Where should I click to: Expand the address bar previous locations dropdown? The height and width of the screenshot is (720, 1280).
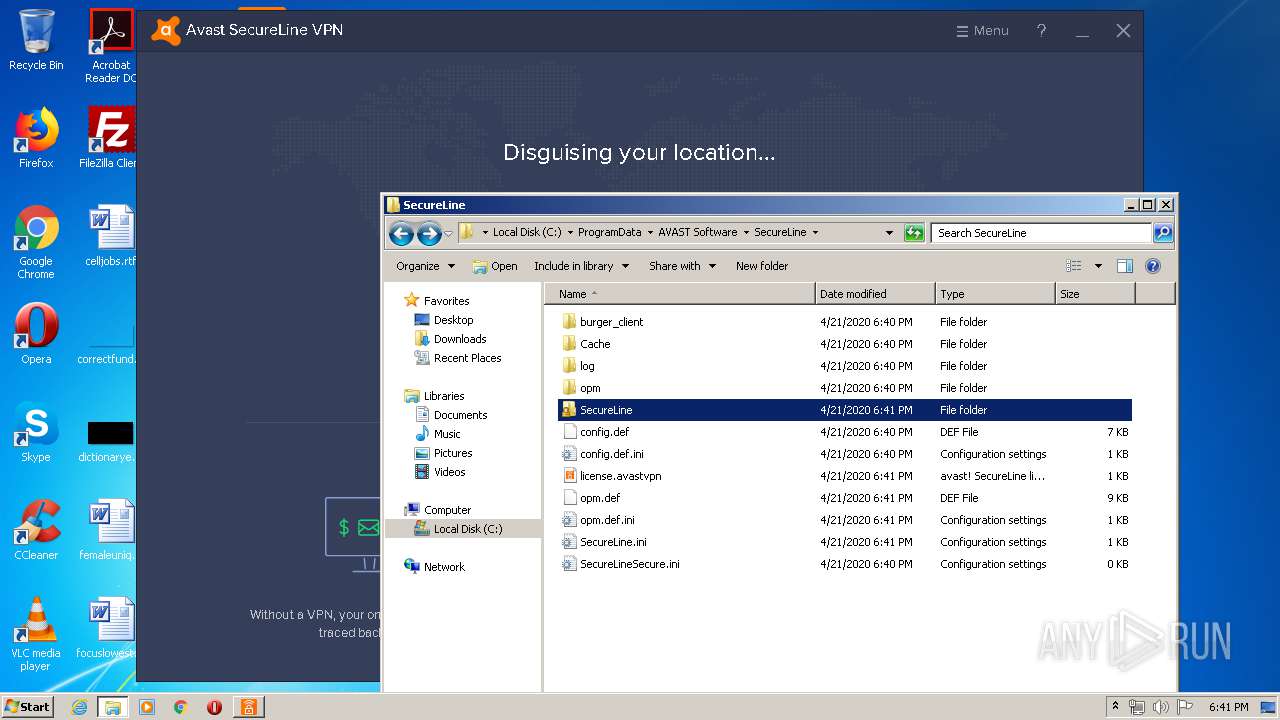889,233
